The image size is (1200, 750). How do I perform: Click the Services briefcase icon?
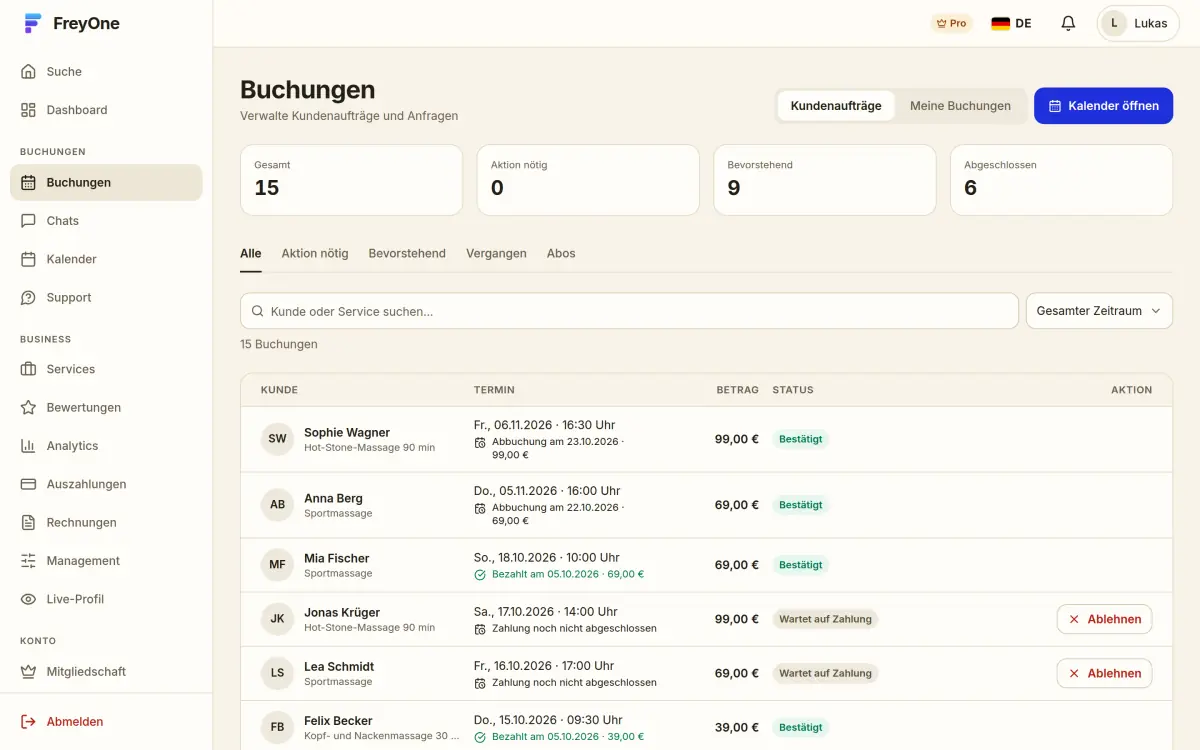pos(28,369)
